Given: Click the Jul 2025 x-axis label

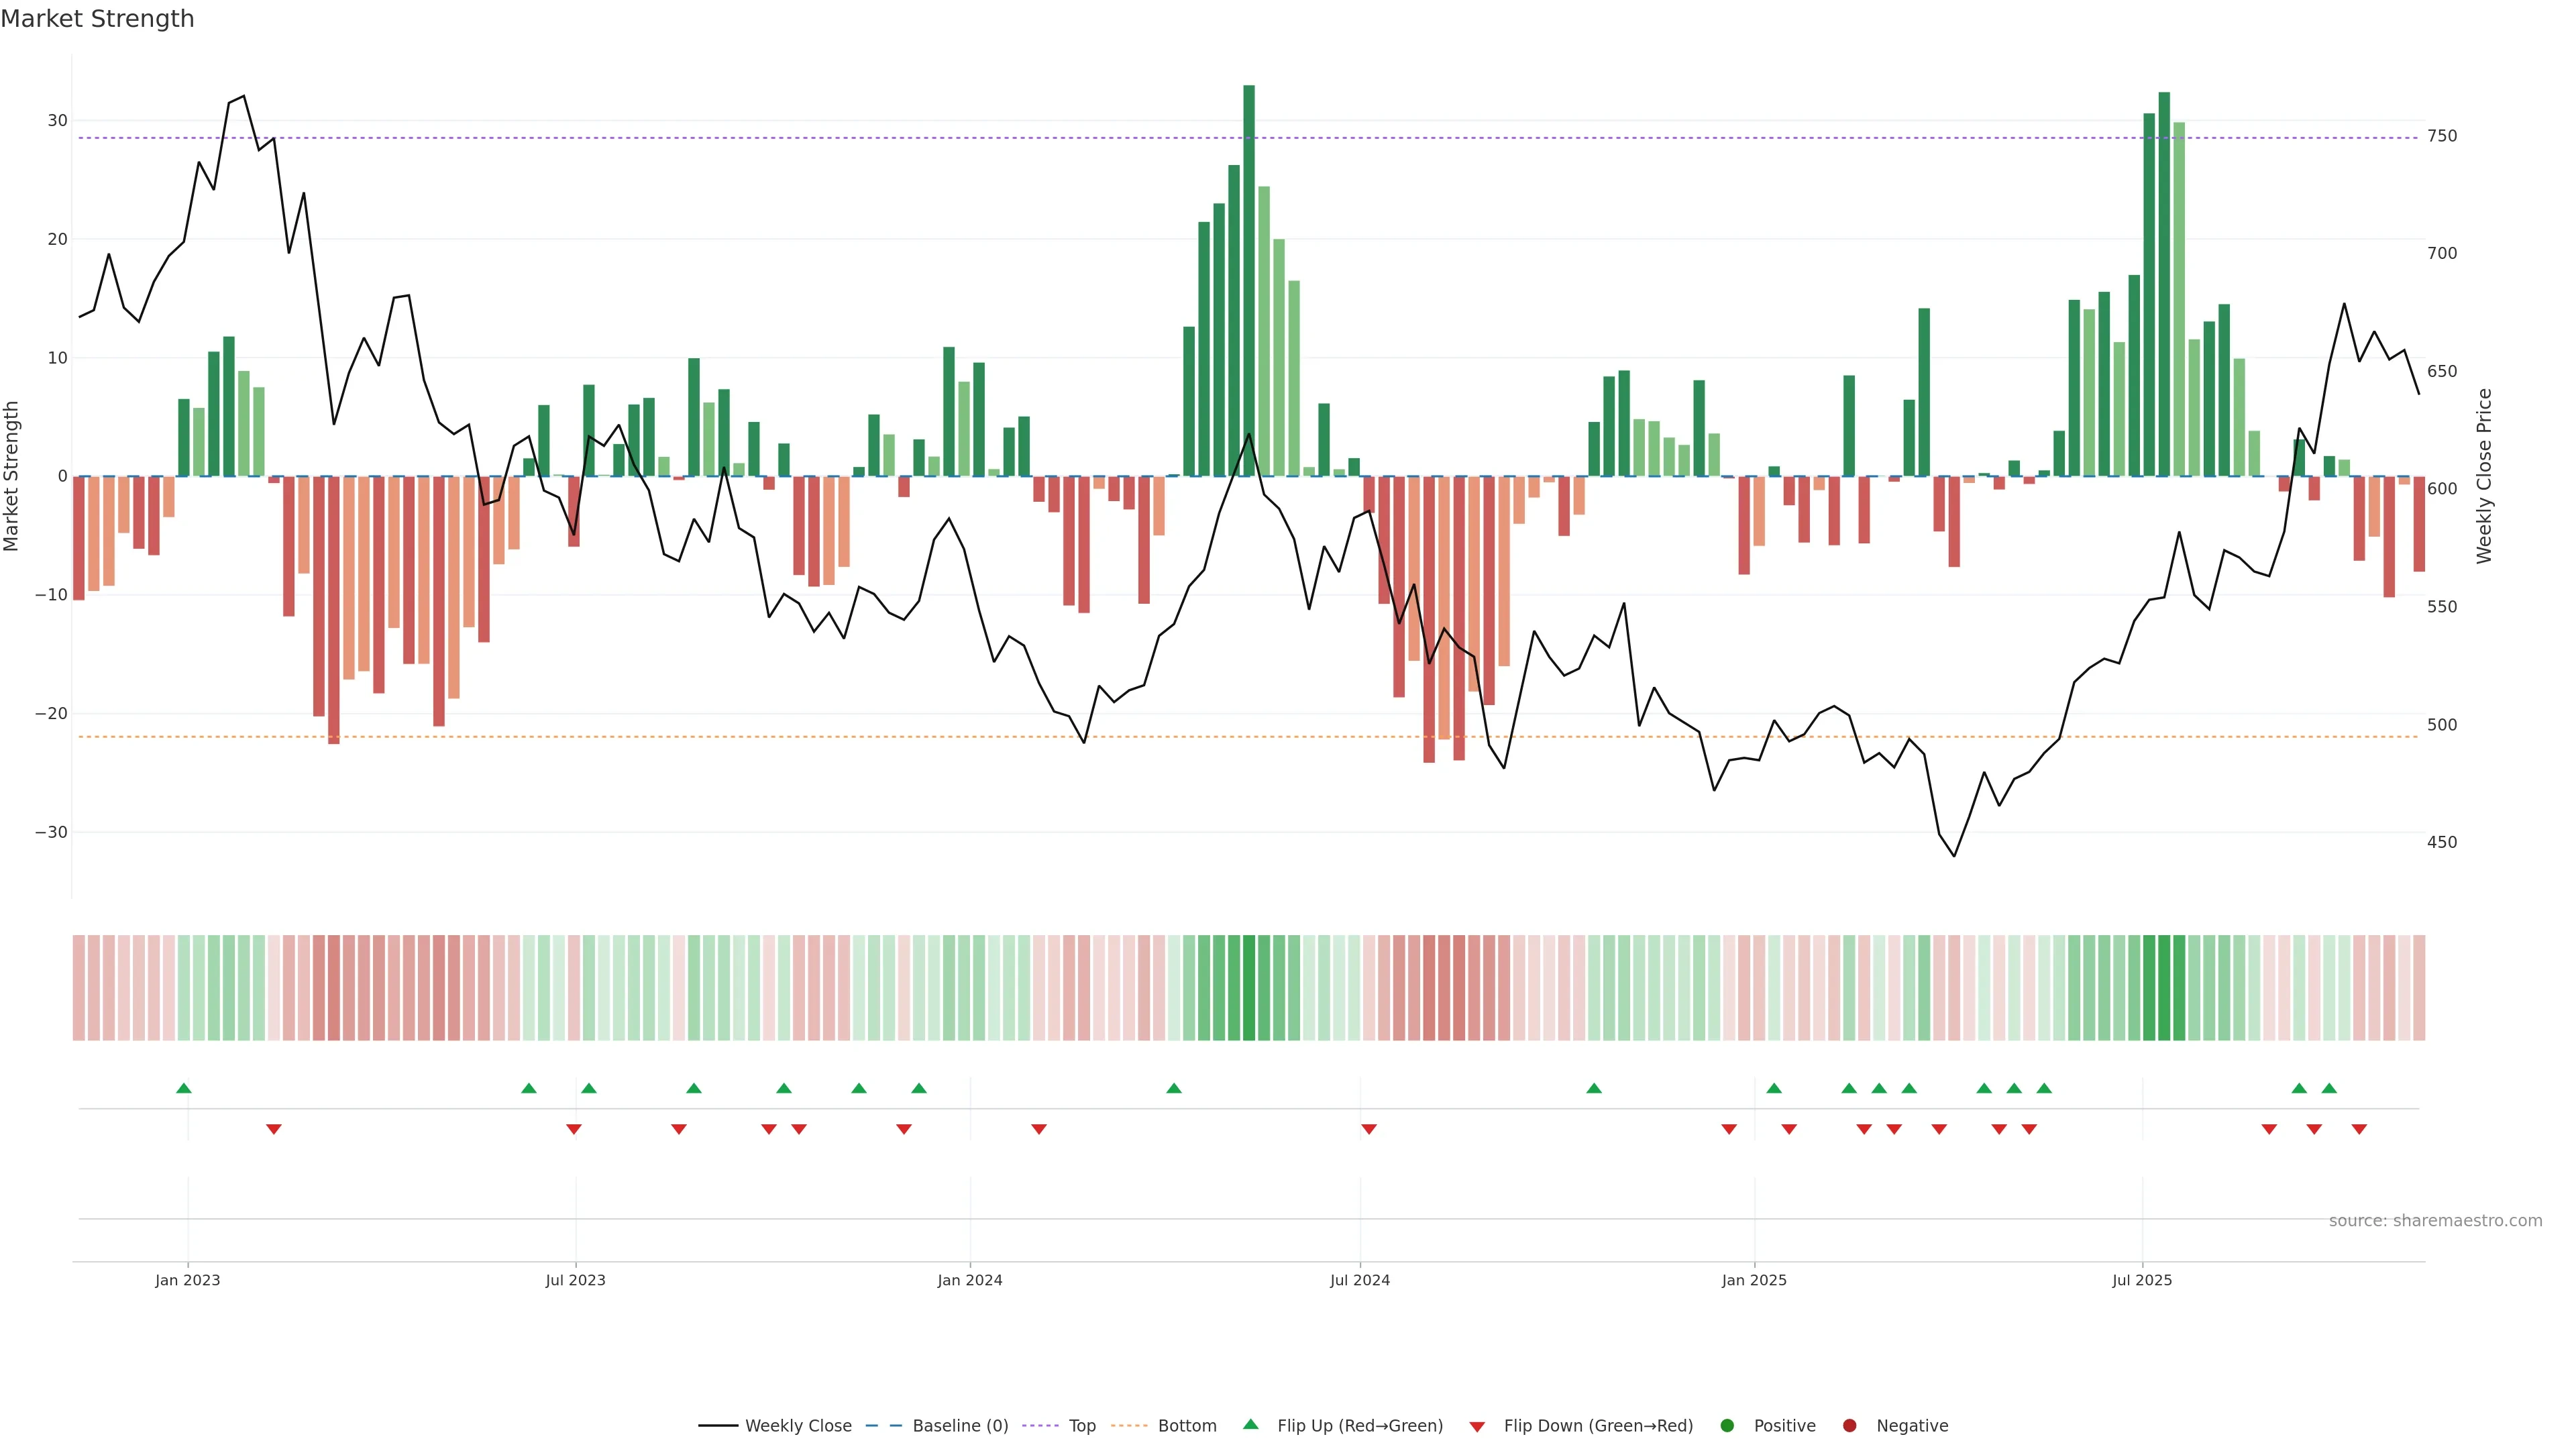Looking at the screenshot, I should click(2142, 1280).
